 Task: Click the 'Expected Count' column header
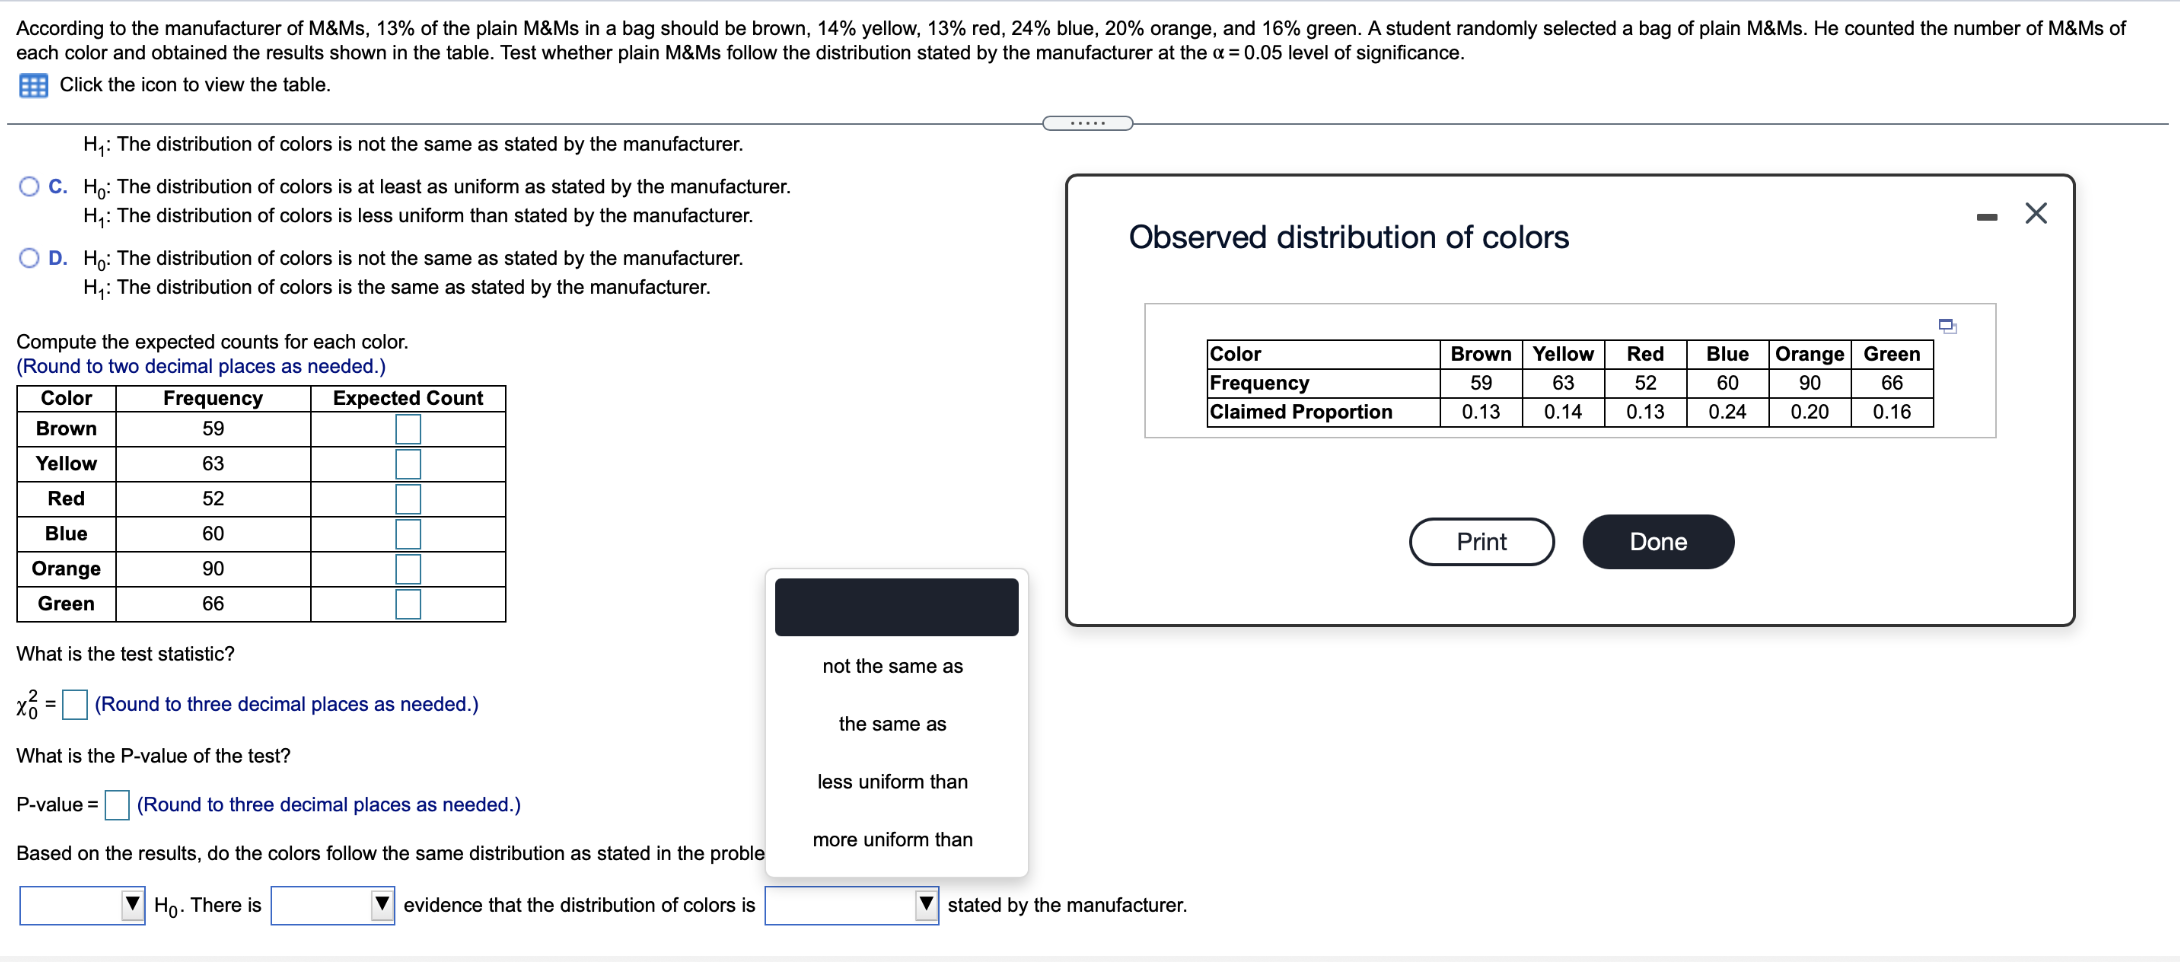click(x=408, y=398)
